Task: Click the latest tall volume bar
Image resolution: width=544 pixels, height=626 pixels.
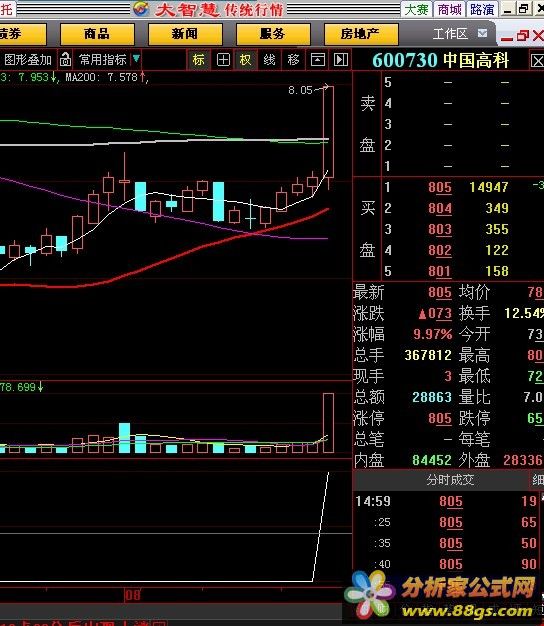Action: click(328, 423)
